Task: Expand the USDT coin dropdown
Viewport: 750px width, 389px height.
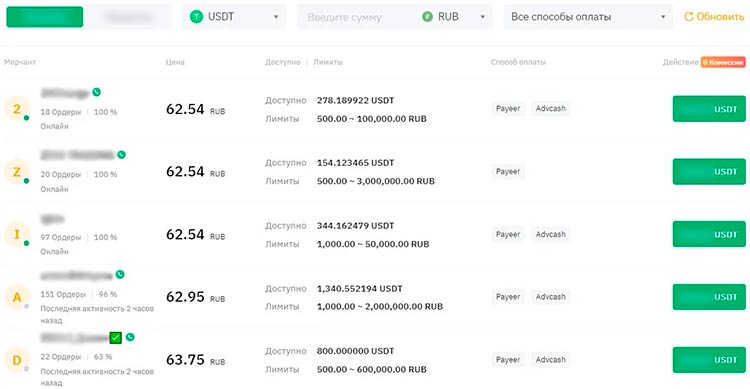Action: point(234,17)
